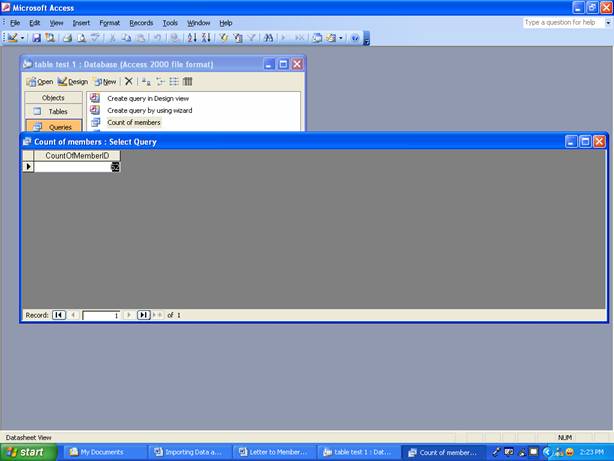Select 'Create query by using wizard'

click(x=150, y=110)
